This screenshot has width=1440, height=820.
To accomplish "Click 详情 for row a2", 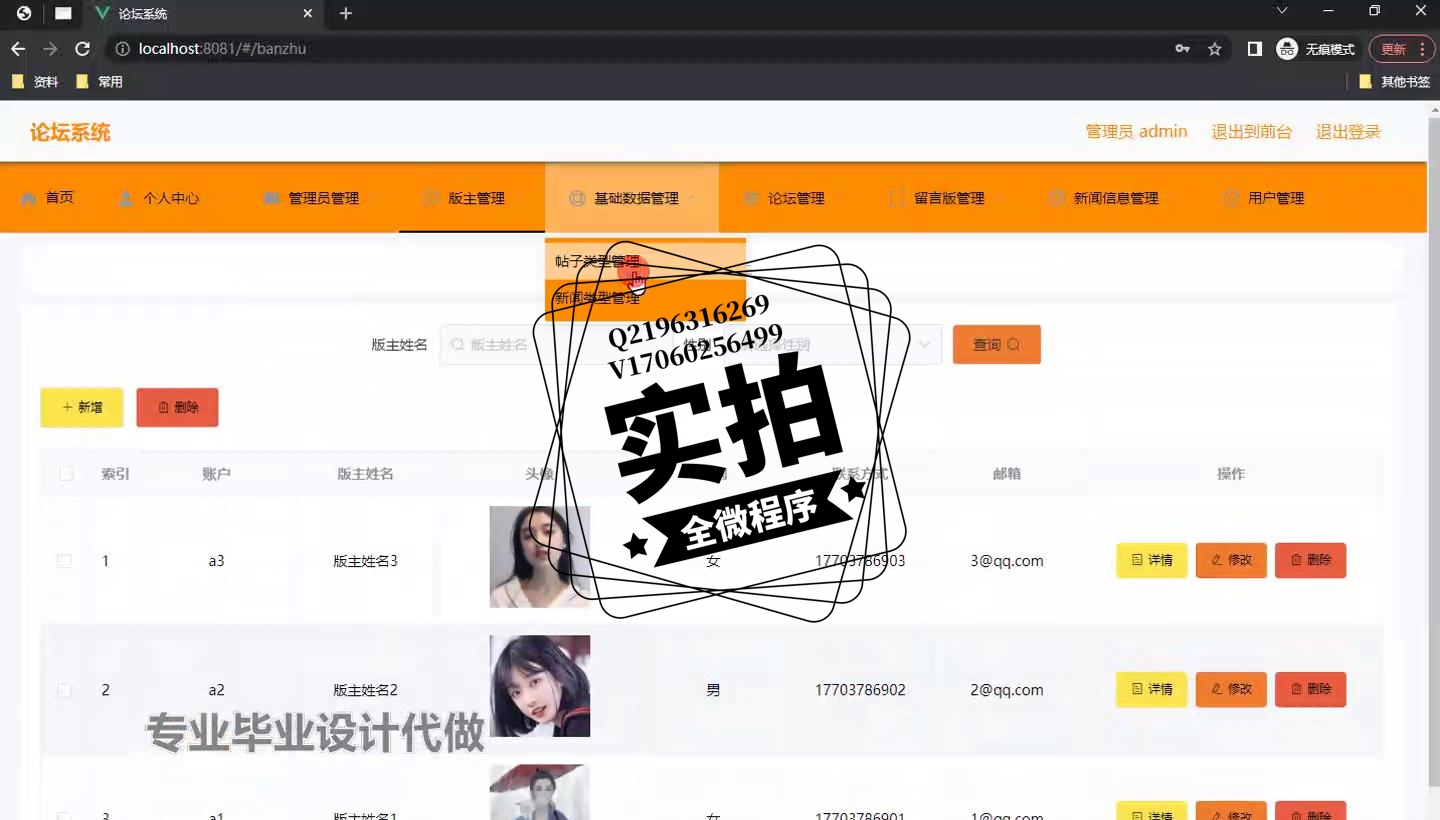I will coord(1152,690).
